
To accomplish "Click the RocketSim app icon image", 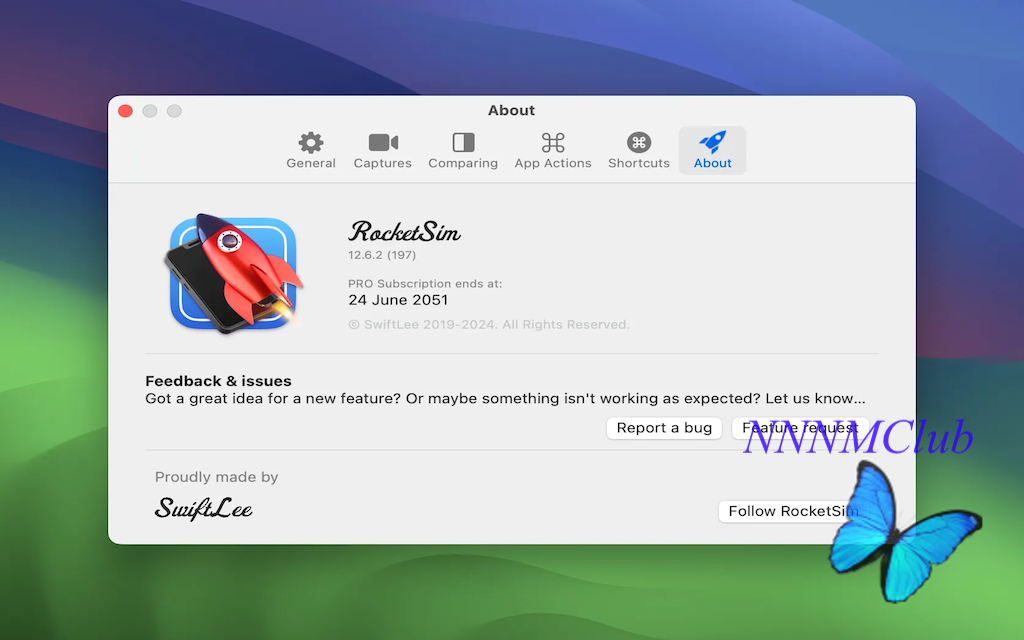I will coord(233,274).
